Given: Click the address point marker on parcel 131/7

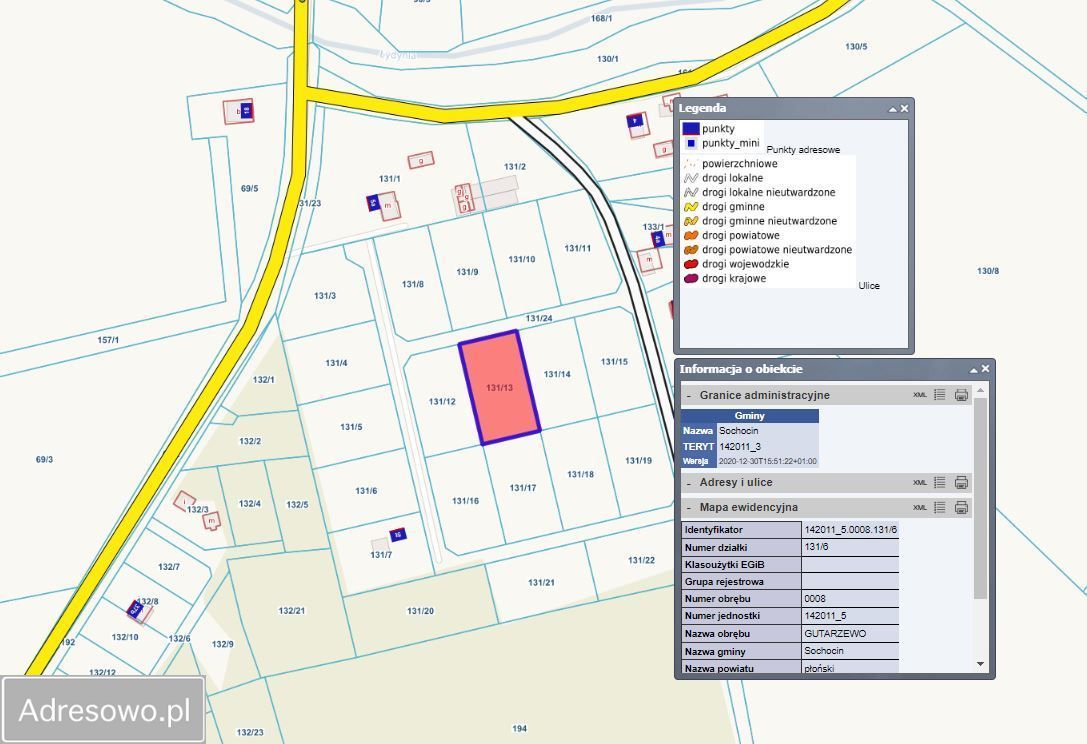Looking at the screenshot, I should [x=397, y=535].
